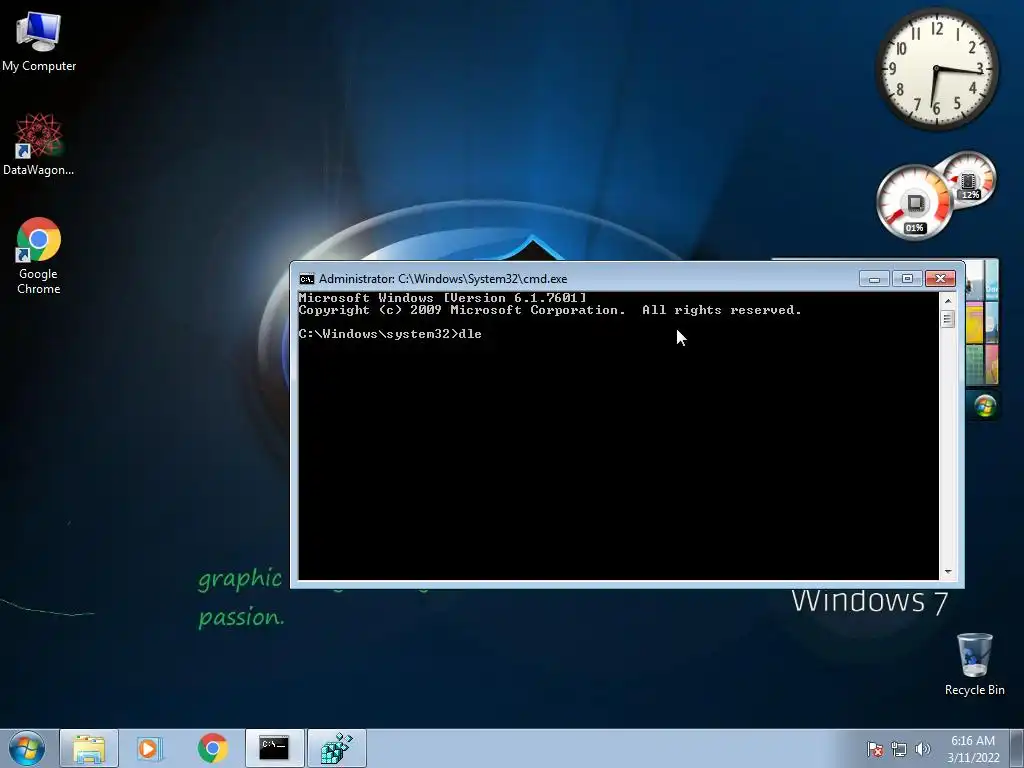Click the 'Microsoft Windows [Version 6.1.7601]' line

pyautogui.click(x=442, y=298)
